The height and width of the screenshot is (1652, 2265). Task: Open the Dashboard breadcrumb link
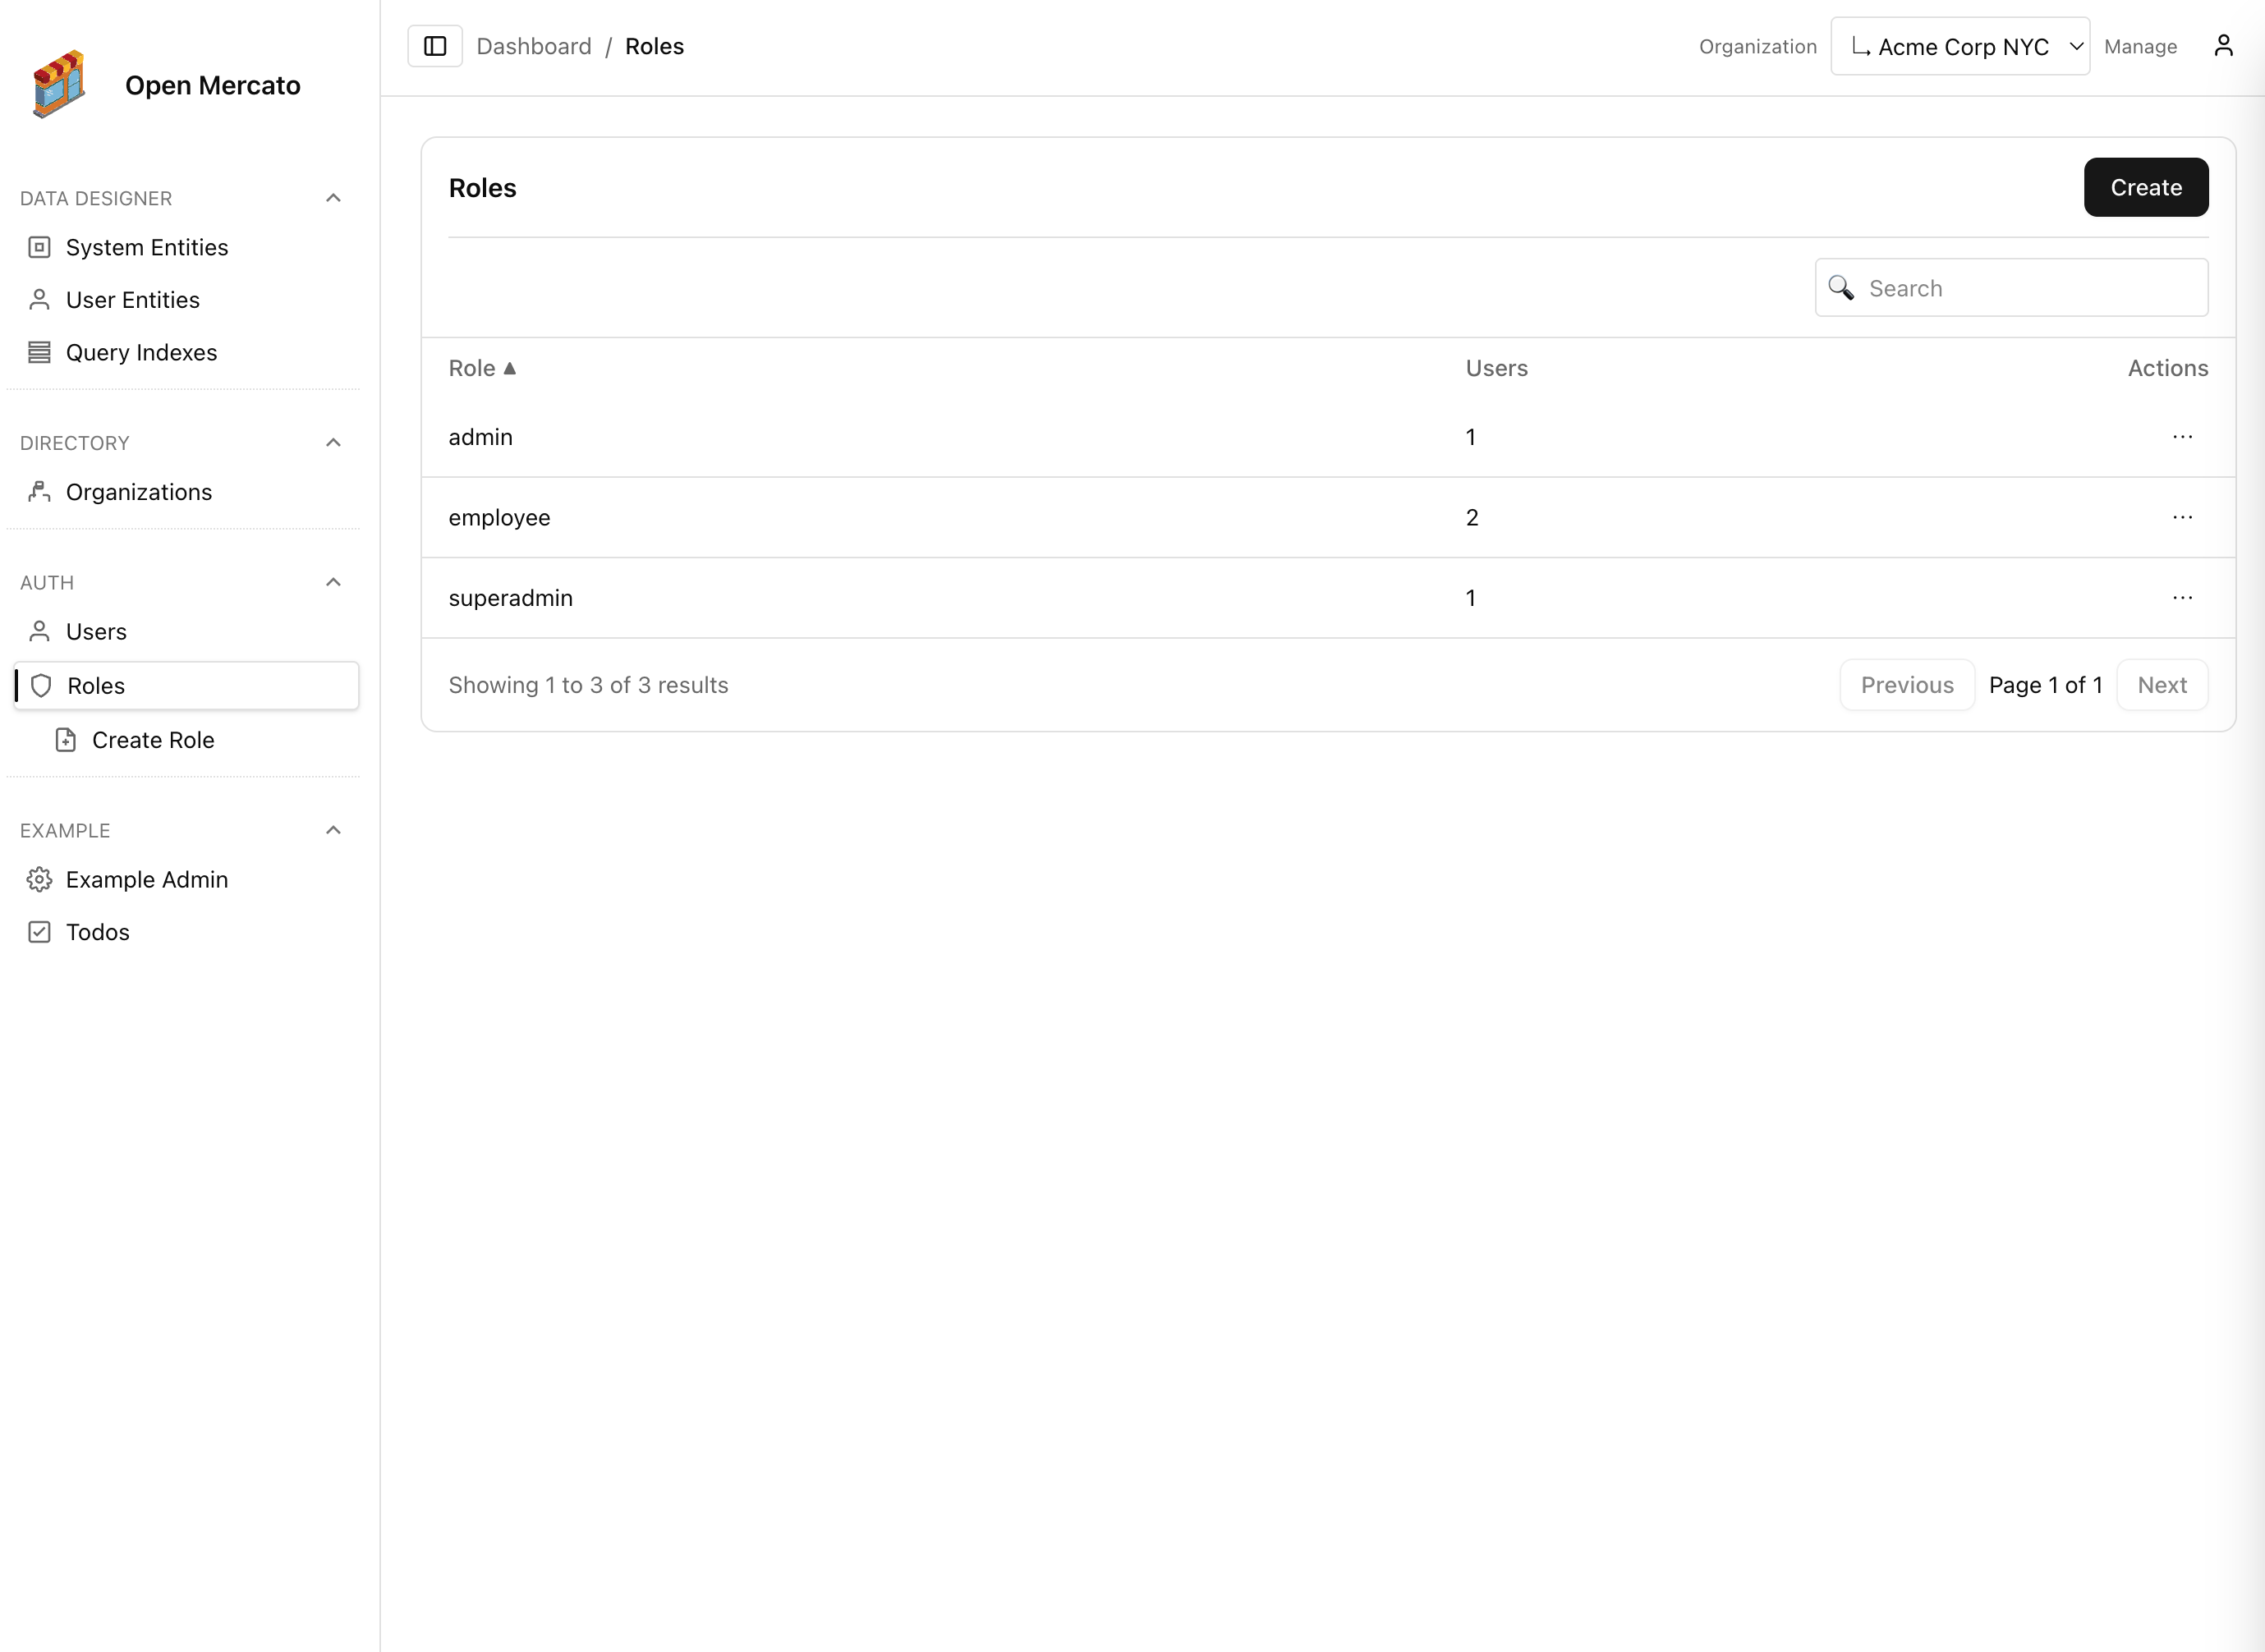(534, 45)
